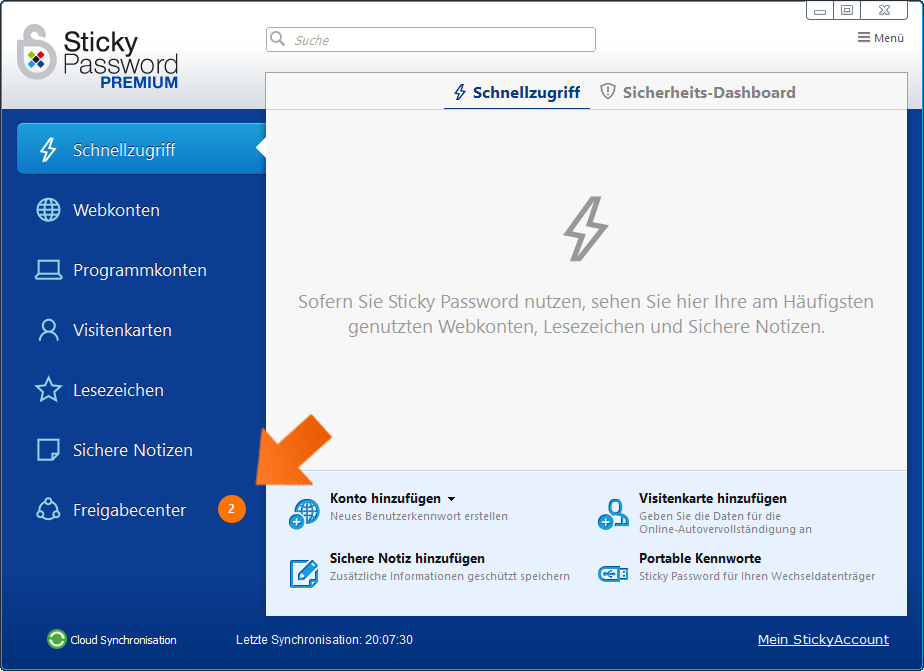The width and height of the screenshot is (924, 671).
Task: Close the Sticky Password window
Action: (x=884, y=11)
